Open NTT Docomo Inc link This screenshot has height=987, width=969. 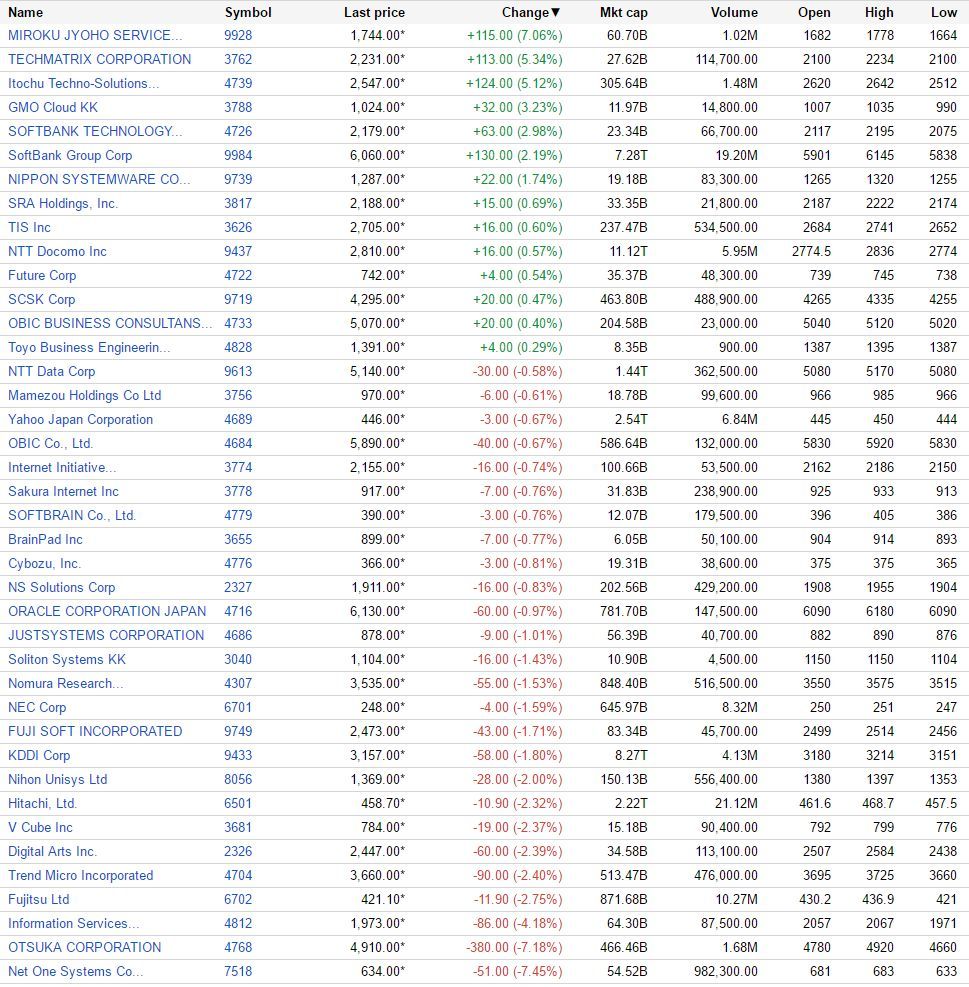coord(57,251)
